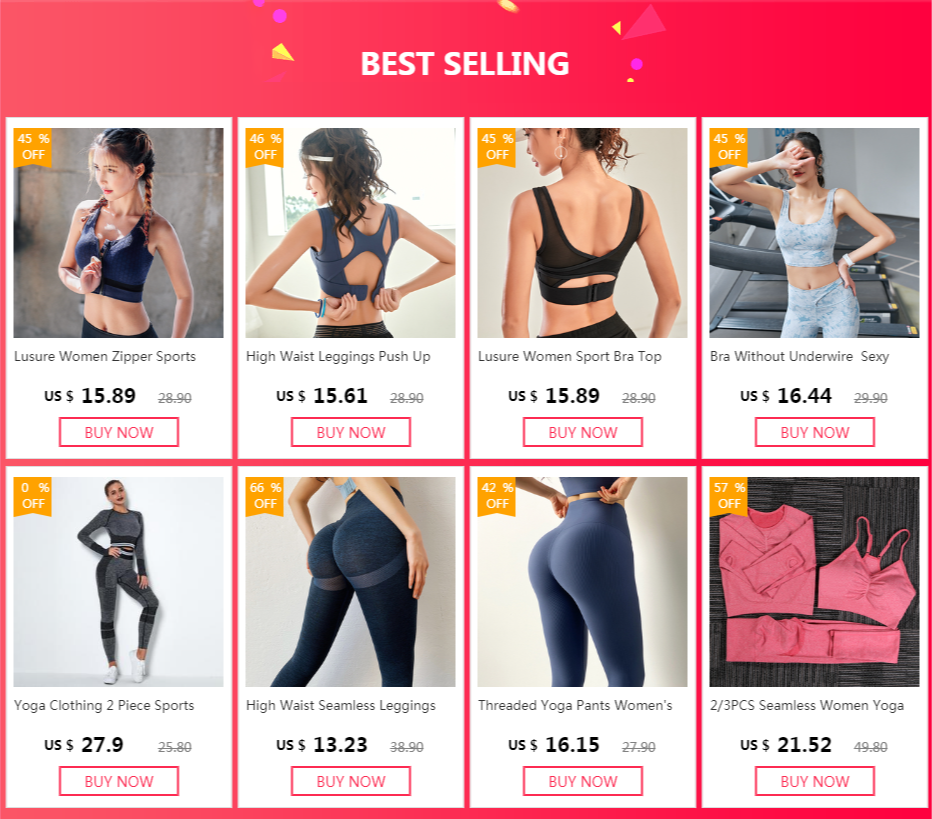Open the black mesh back sports bra photo
This screenshot has width=932, height=819.
pyautogui.click(x=582, y=233)
